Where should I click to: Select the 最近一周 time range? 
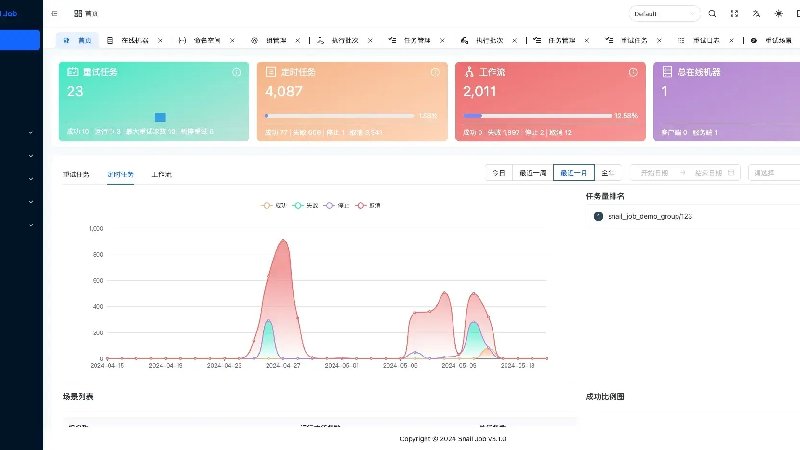(533, 172)
